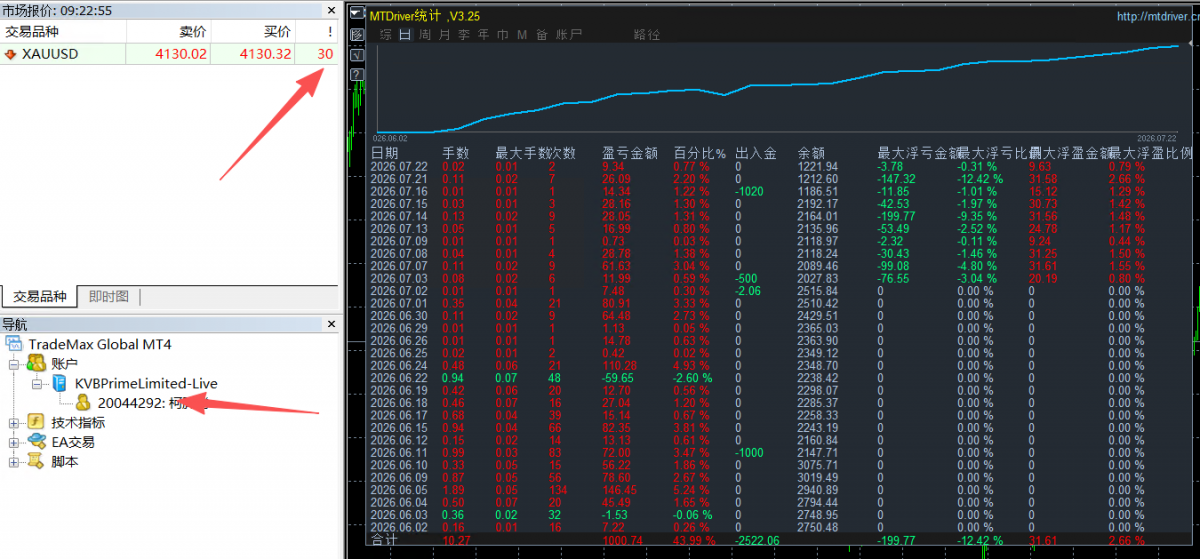Select the 季 quarterly statistics tab
Screen dimensions: 1200x559
pyautogui.click(x=464, y=34)
